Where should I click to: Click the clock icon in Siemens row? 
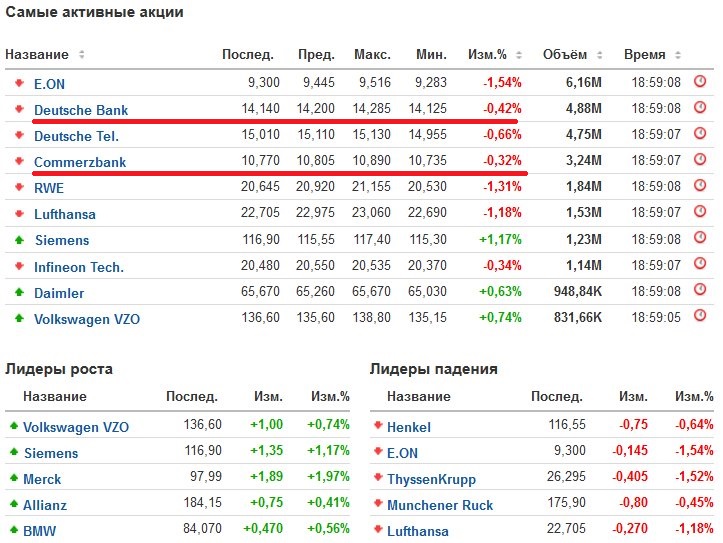pos(700,240)
